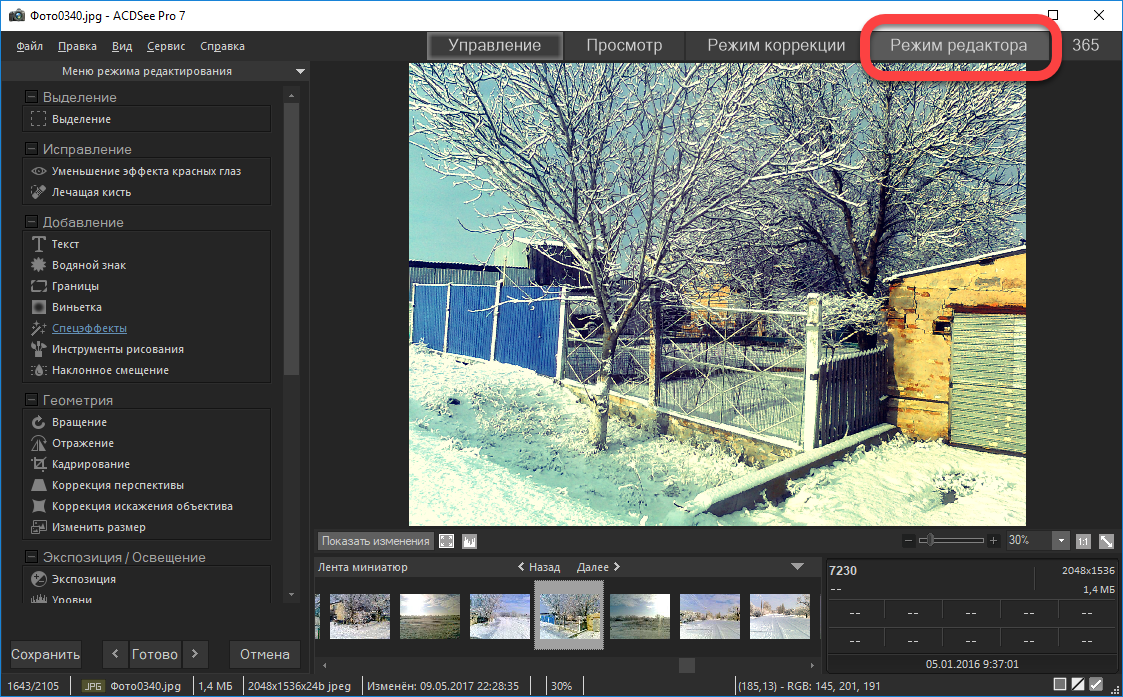This screenshot has height=697, width=1123.
Task: Select the Text tool icon
Action: click(39, 244)
